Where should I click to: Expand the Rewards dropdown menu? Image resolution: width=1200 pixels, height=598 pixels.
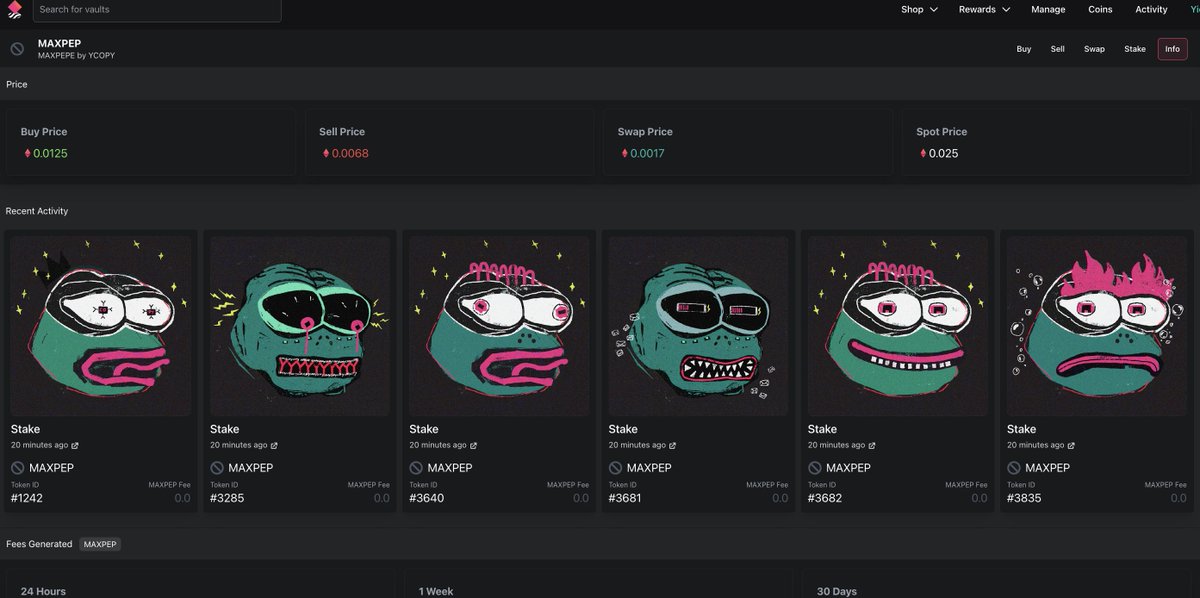(984, 9)
